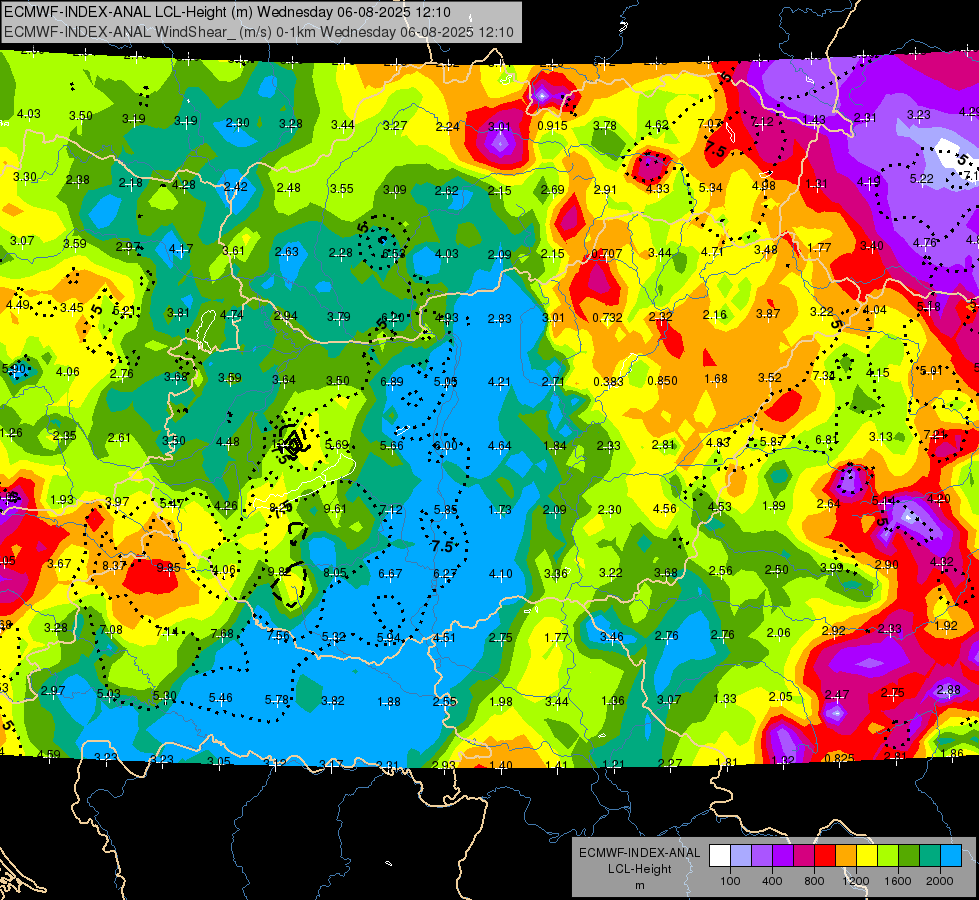This screenshot has width=979, height=900.
Task: Click the light lavender legend swatch
Action: pyautogui.click(x=741, y=856)
